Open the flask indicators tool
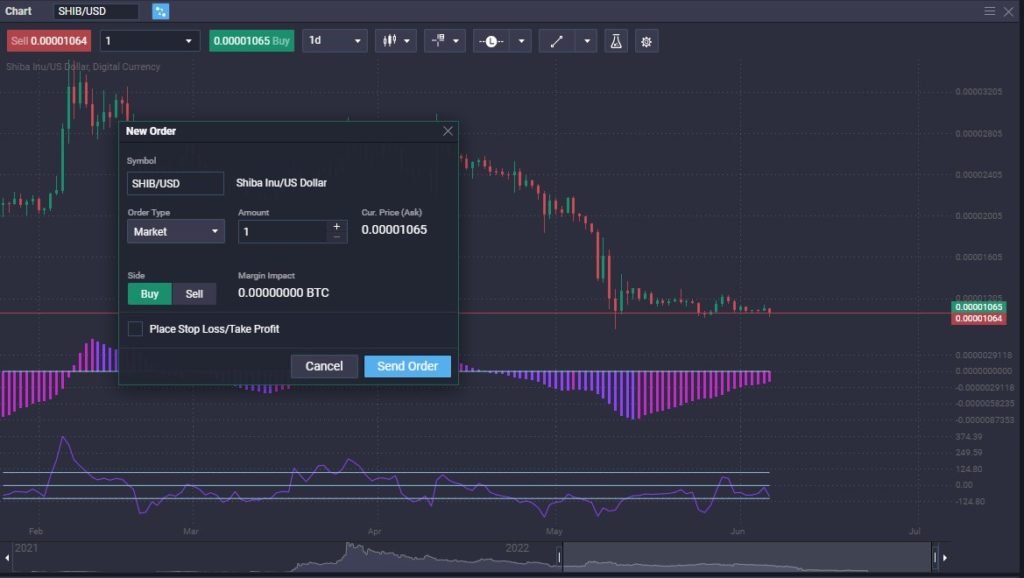This screenshot has width=1024, height=578. [x=616, y=41]
